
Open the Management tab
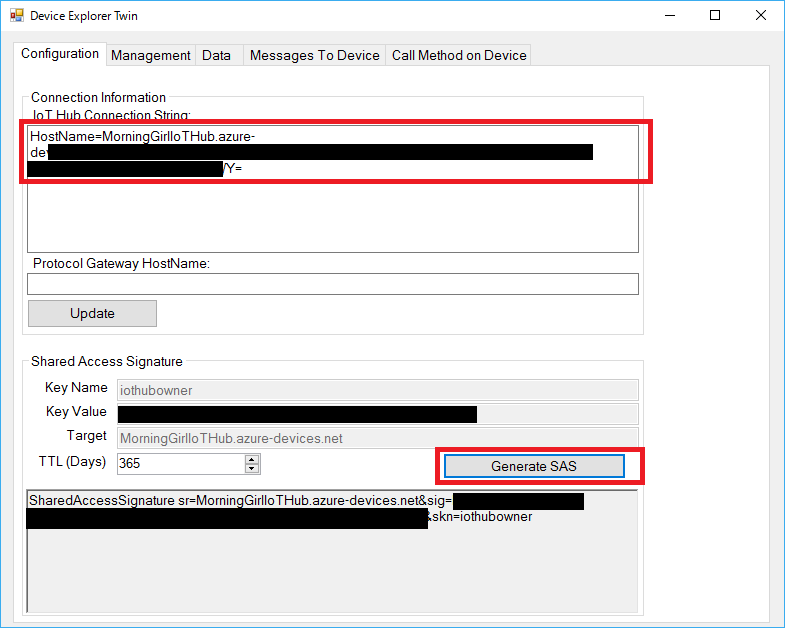coord(150,55)
